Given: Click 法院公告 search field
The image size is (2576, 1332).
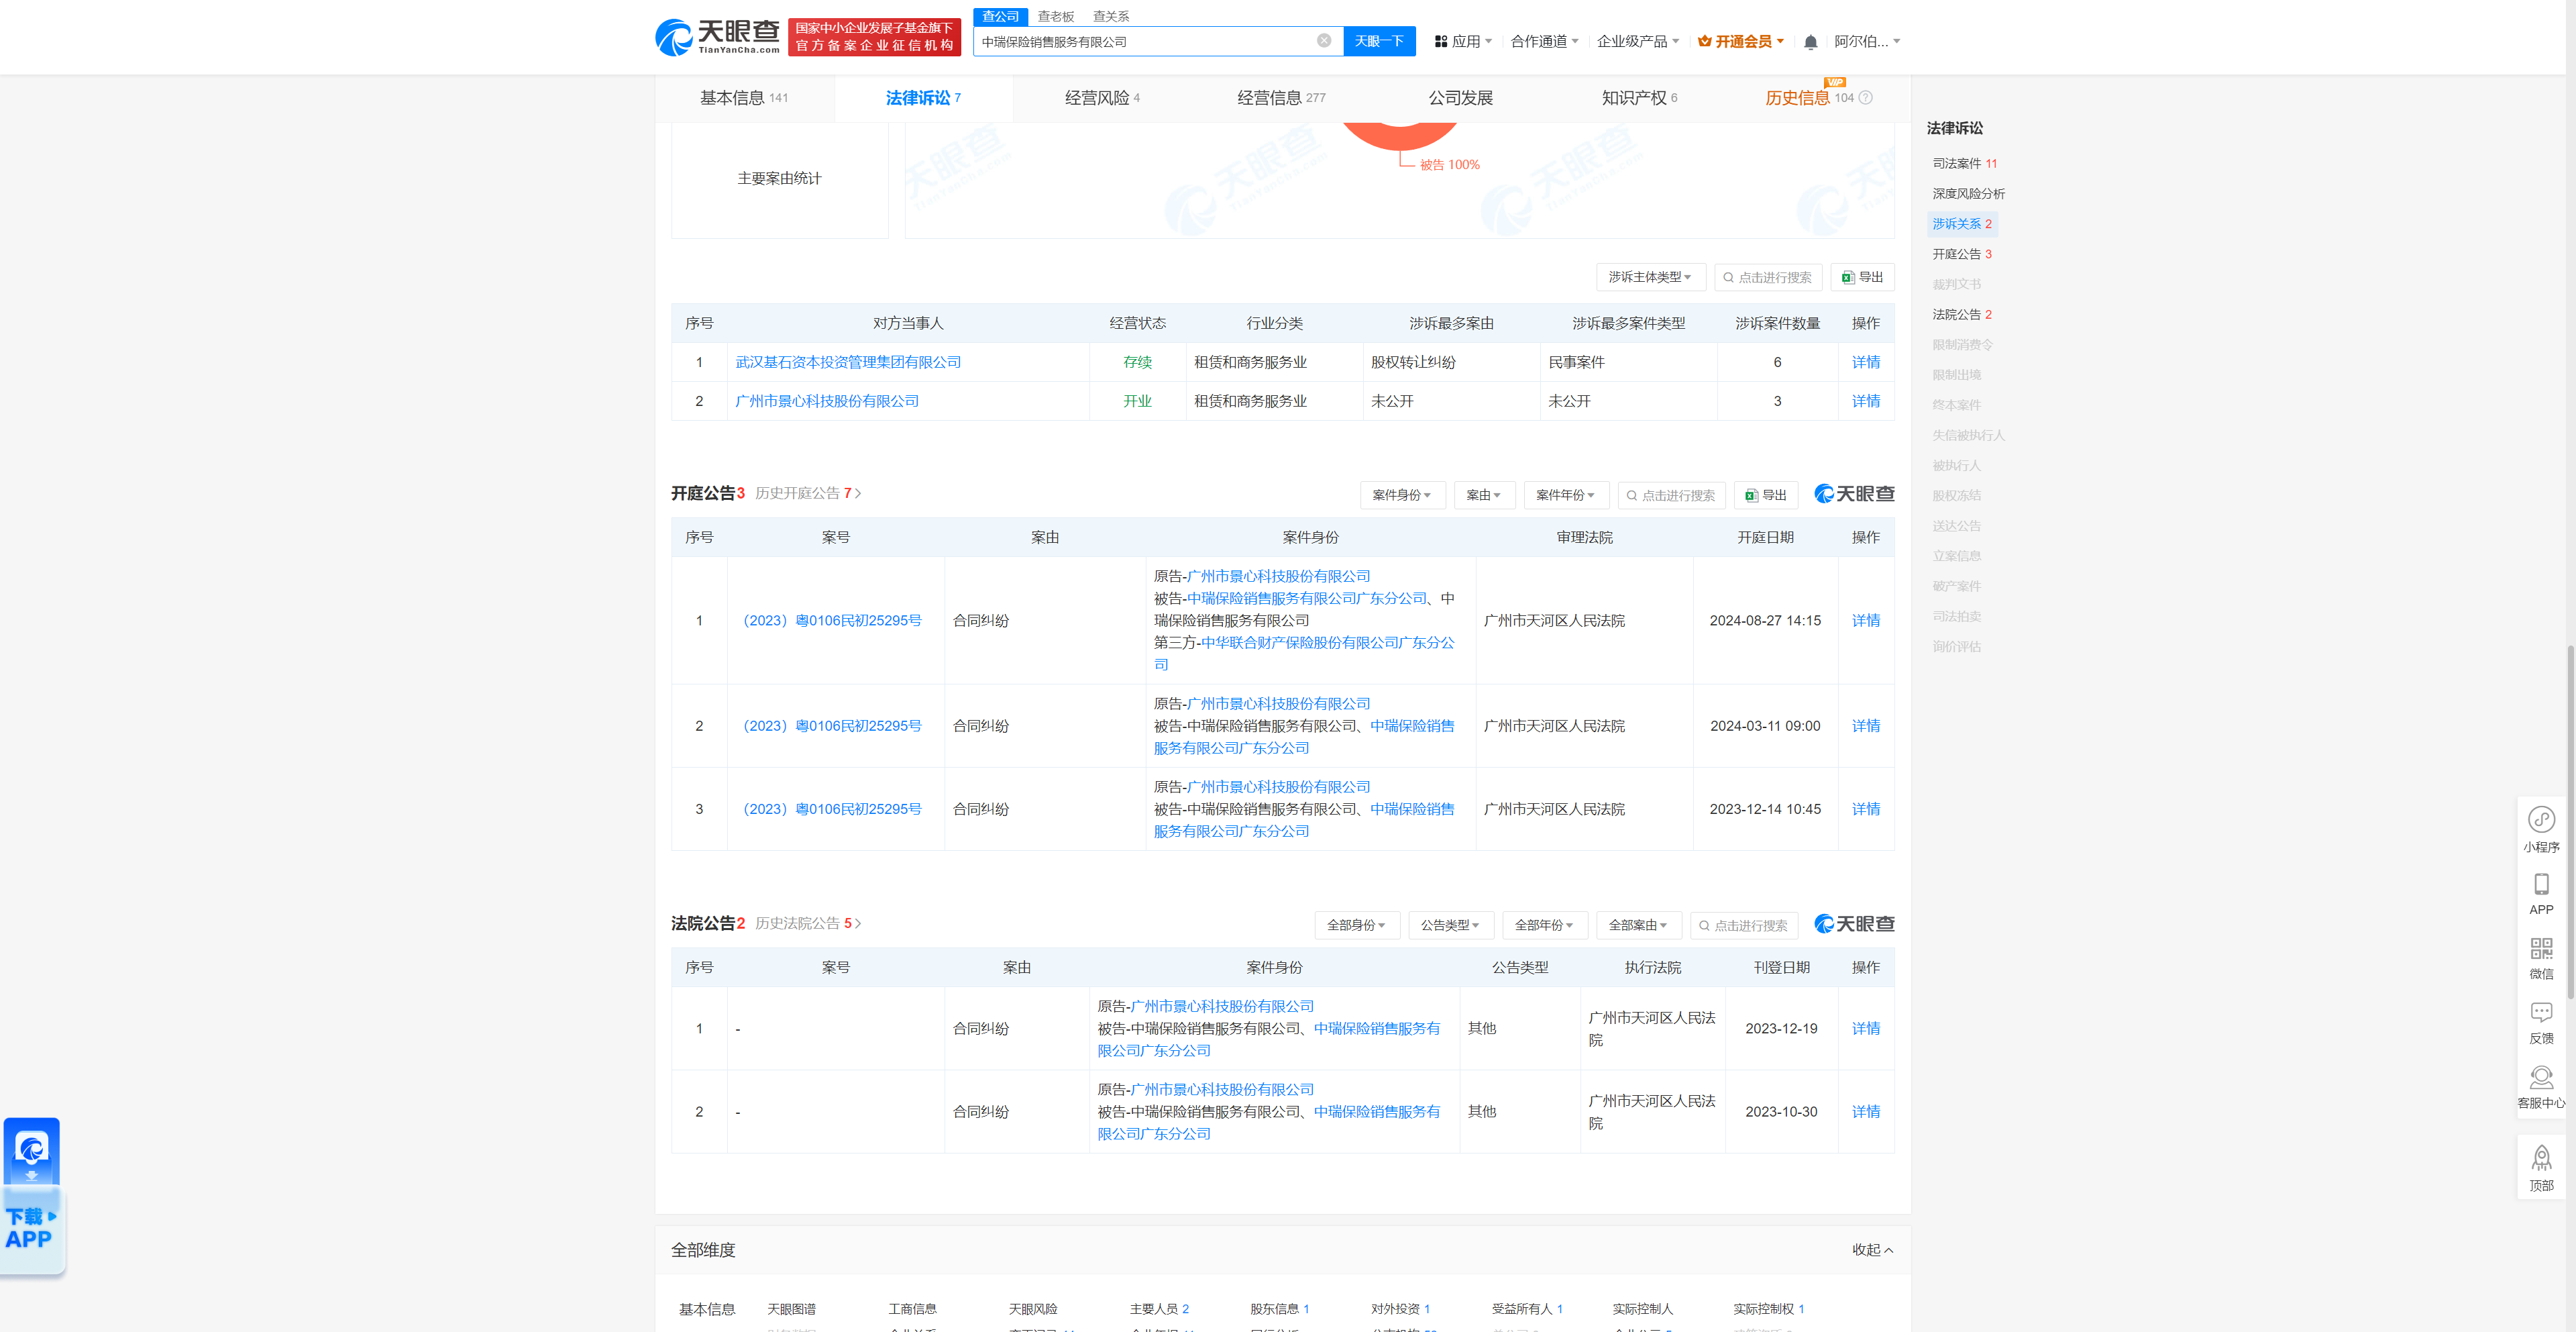Looking at the screenshot, I should point(1744,925).
